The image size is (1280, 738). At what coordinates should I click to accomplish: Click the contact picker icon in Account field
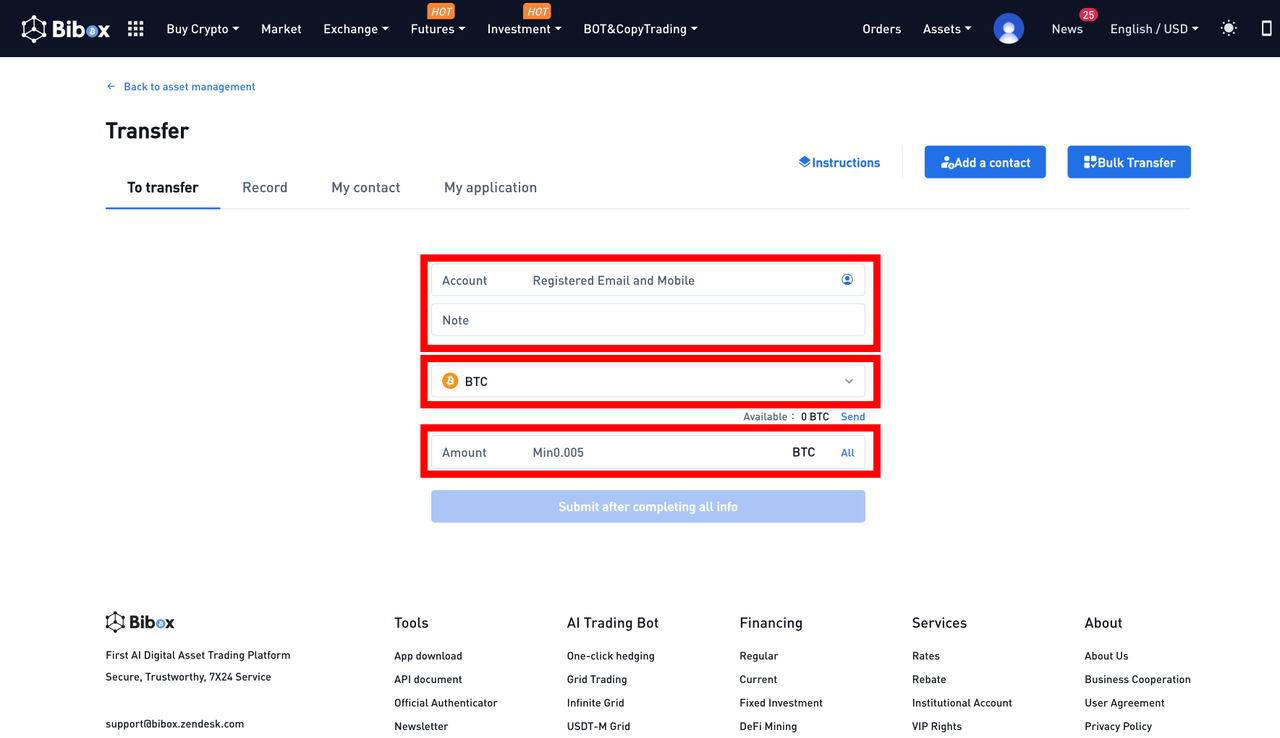click(x=847, y=280)
